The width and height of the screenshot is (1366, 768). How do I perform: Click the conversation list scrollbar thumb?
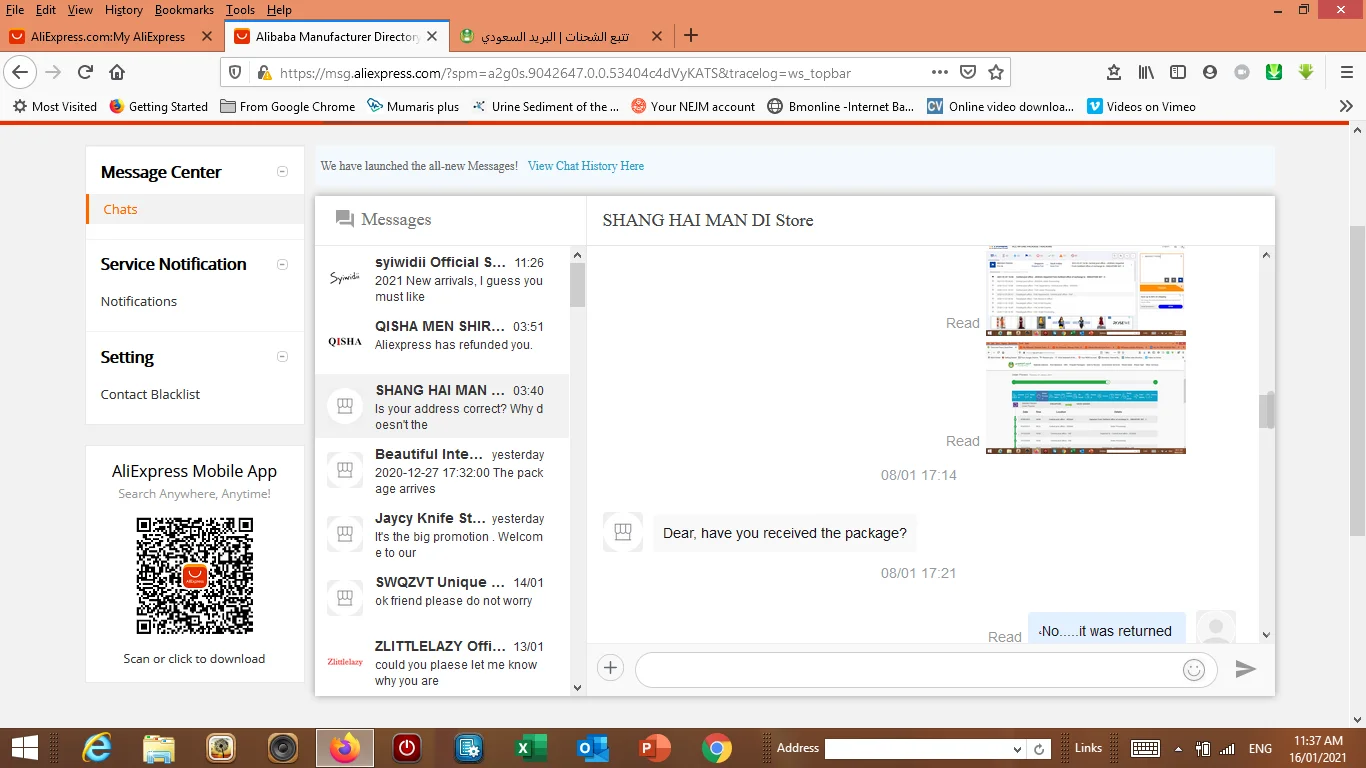[577, 285]
